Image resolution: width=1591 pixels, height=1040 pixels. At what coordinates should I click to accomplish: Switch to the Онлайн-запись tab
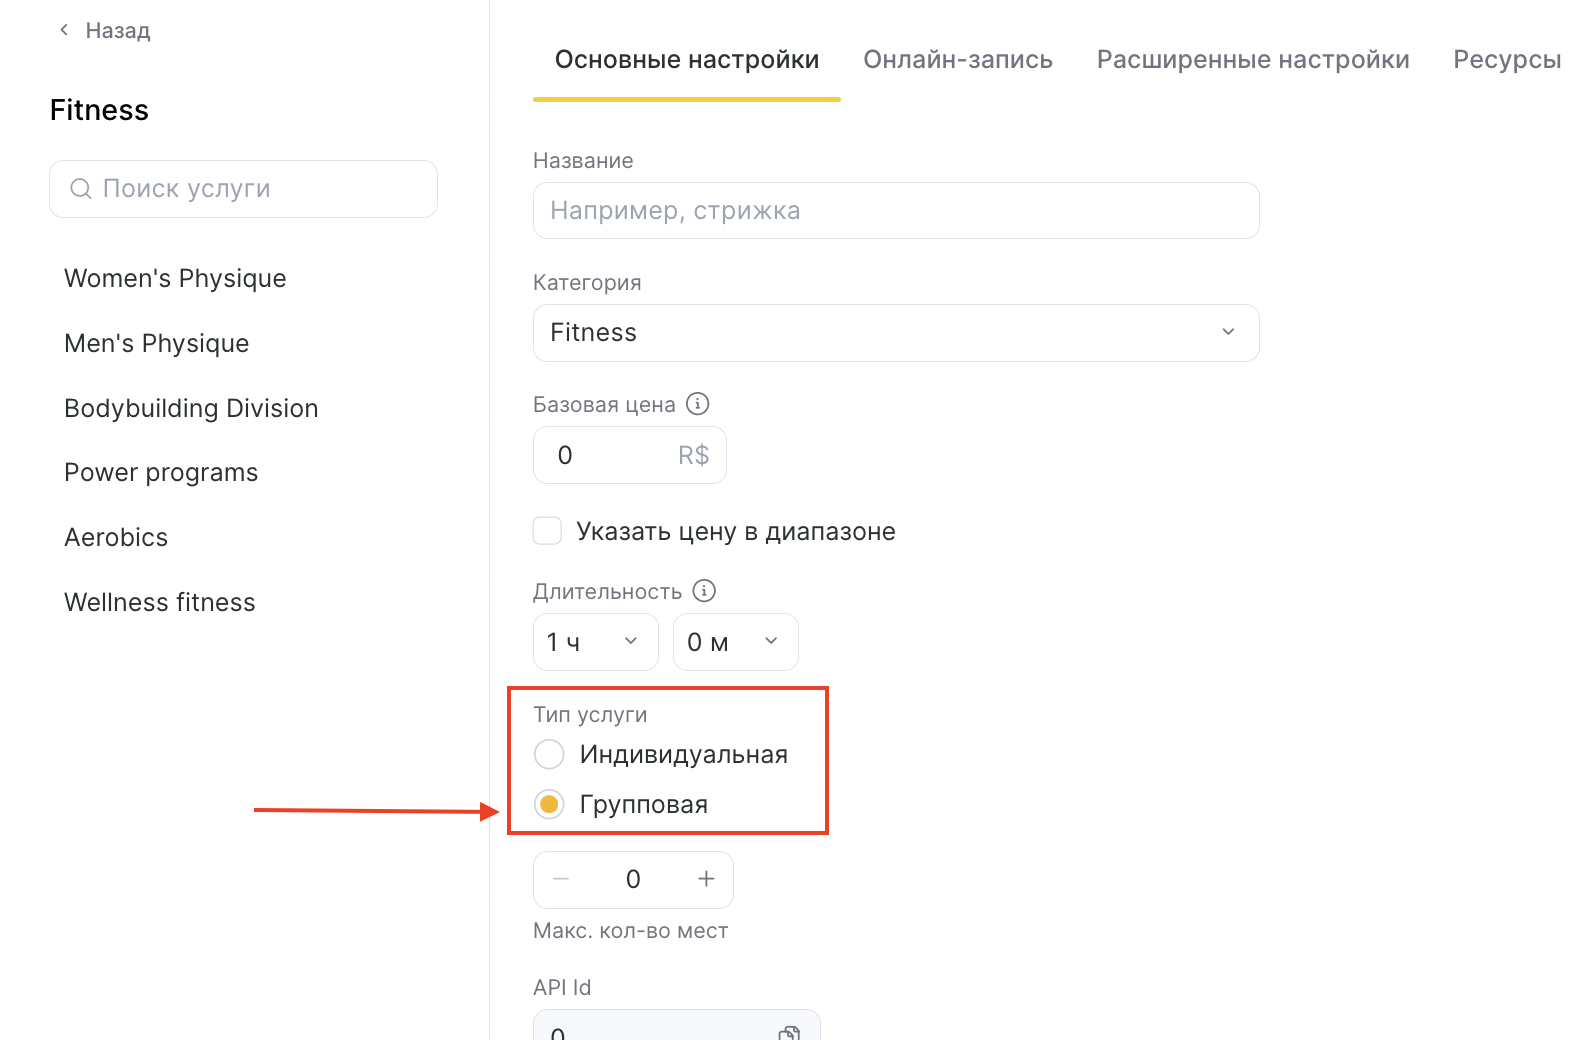(x=957, y=60)
